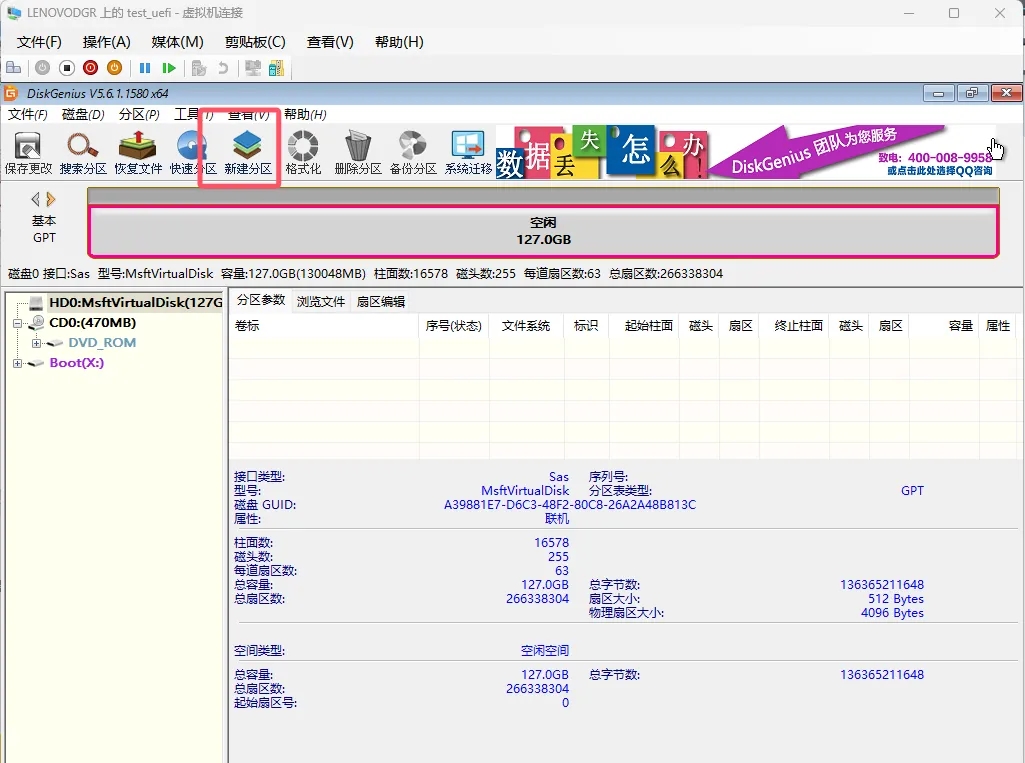Screen dimensions: 1025x763
Task: Click the rightmost VM toolbar icon
Action: point(277,67)
